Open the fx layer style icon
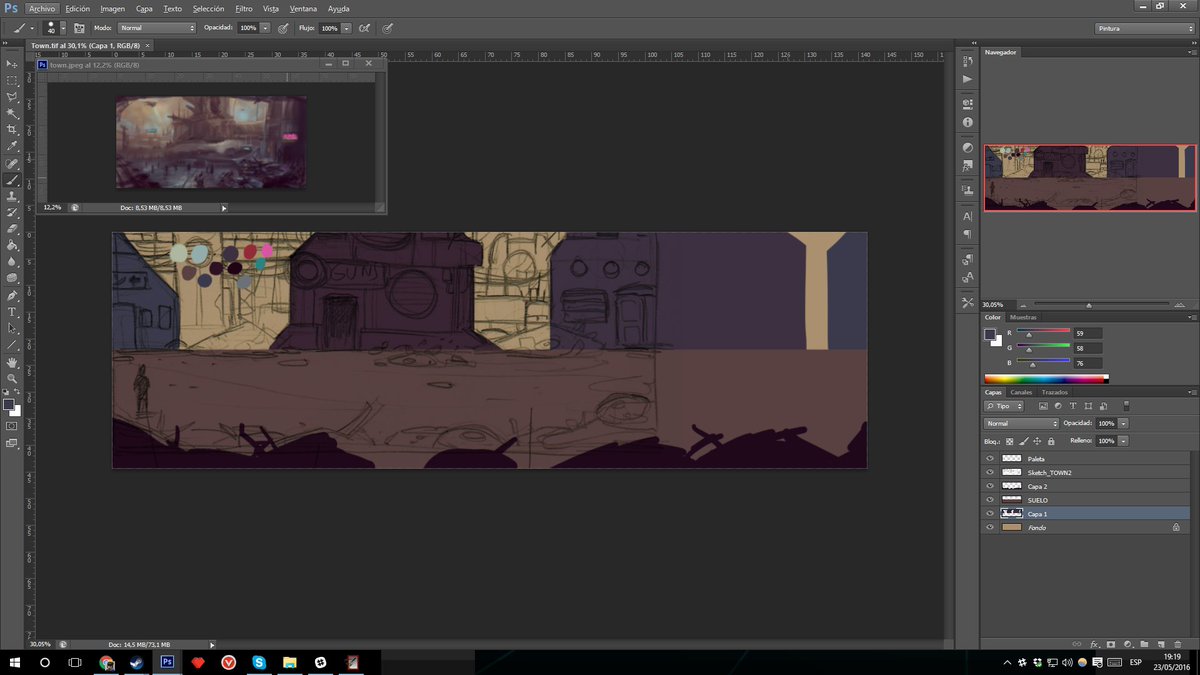1200x675 pixels. [x=1094, y=644]
